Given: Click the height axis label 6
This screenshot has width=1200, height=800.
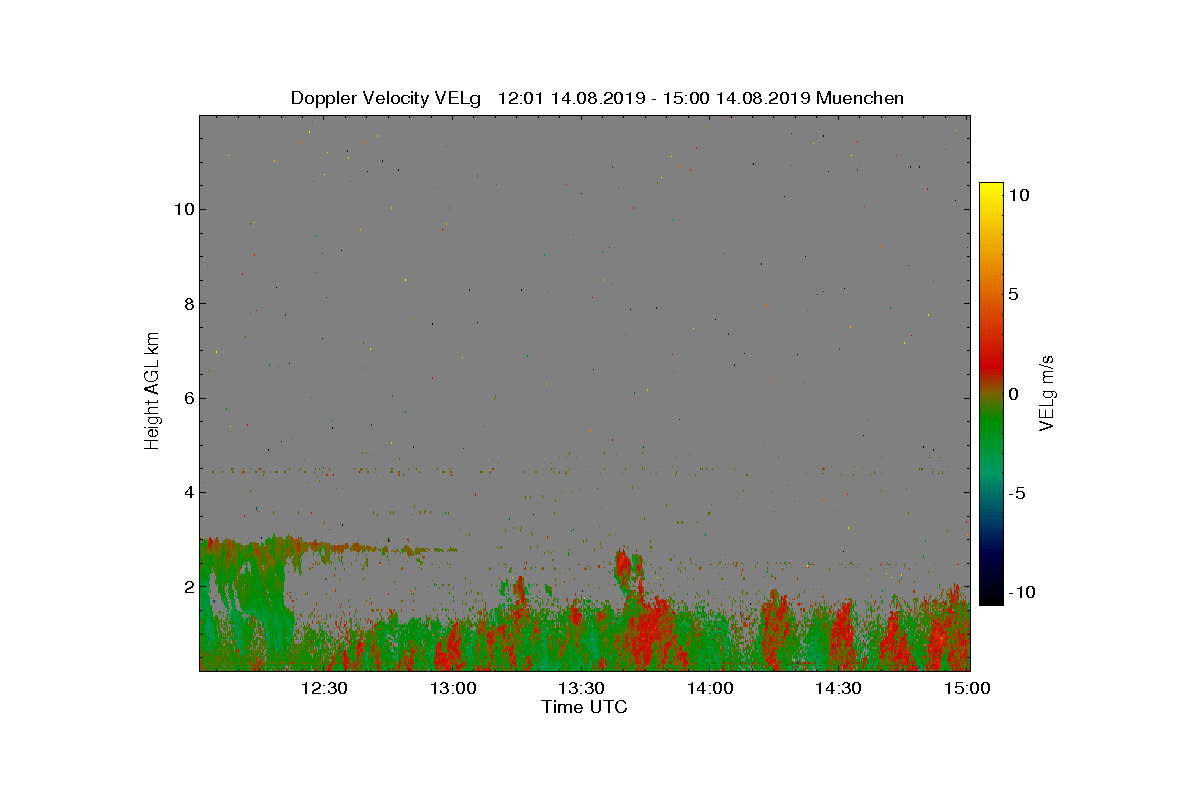Looking at the screenshot, I should (x=187, y=398).
